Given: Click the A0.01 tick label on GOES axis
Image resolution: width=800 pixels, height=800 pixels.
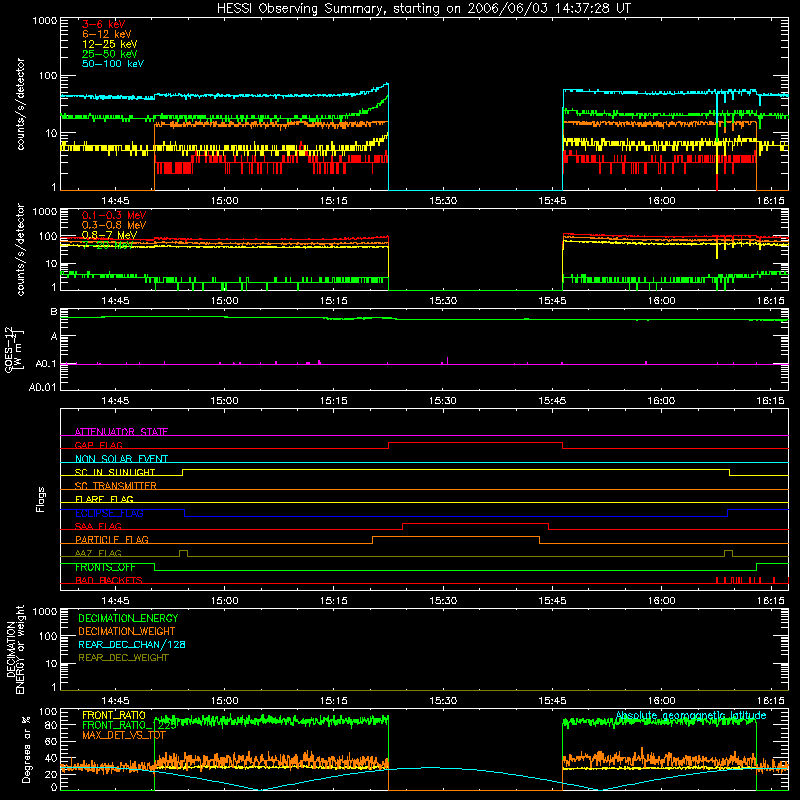Looking at the screenshot, I should 43,387.
